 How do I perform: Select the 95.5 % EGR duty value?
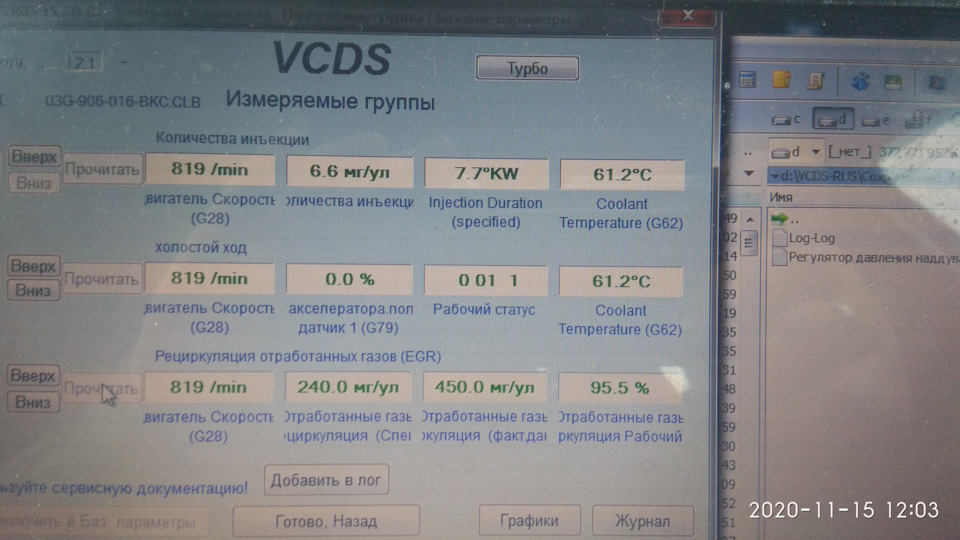point(620,388)
